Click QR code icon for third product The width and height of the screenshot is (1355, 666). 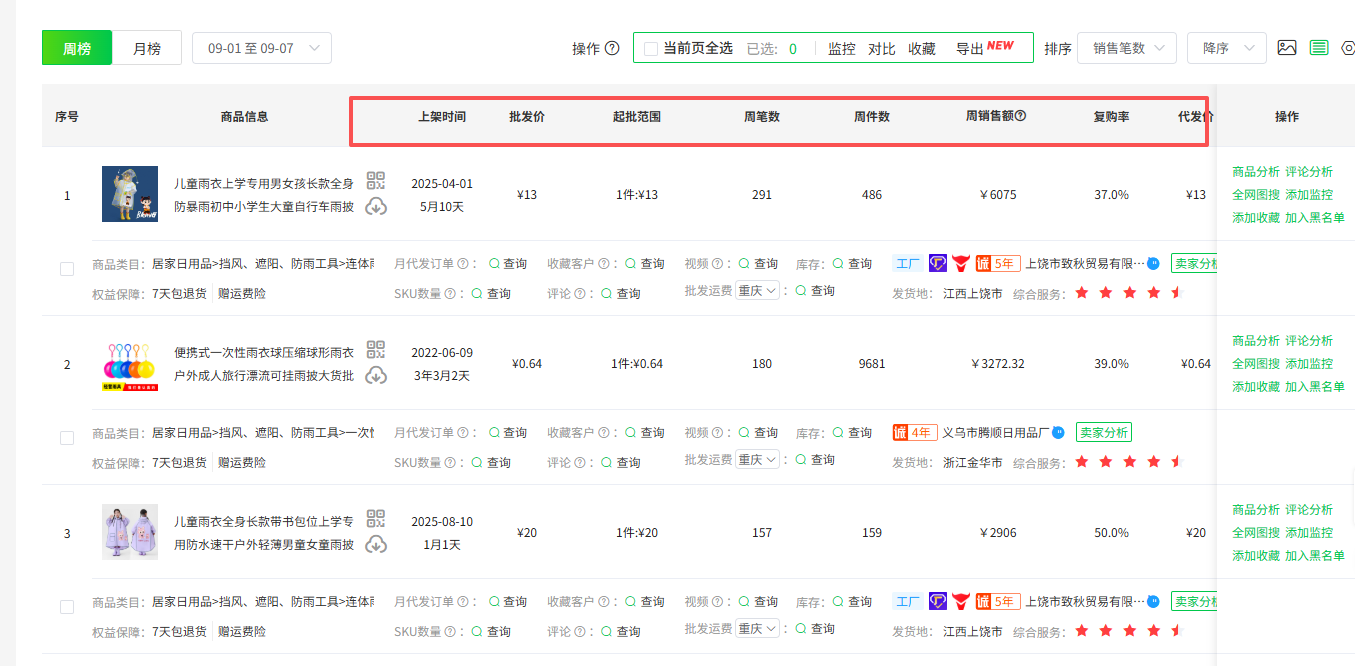(376, 519)
